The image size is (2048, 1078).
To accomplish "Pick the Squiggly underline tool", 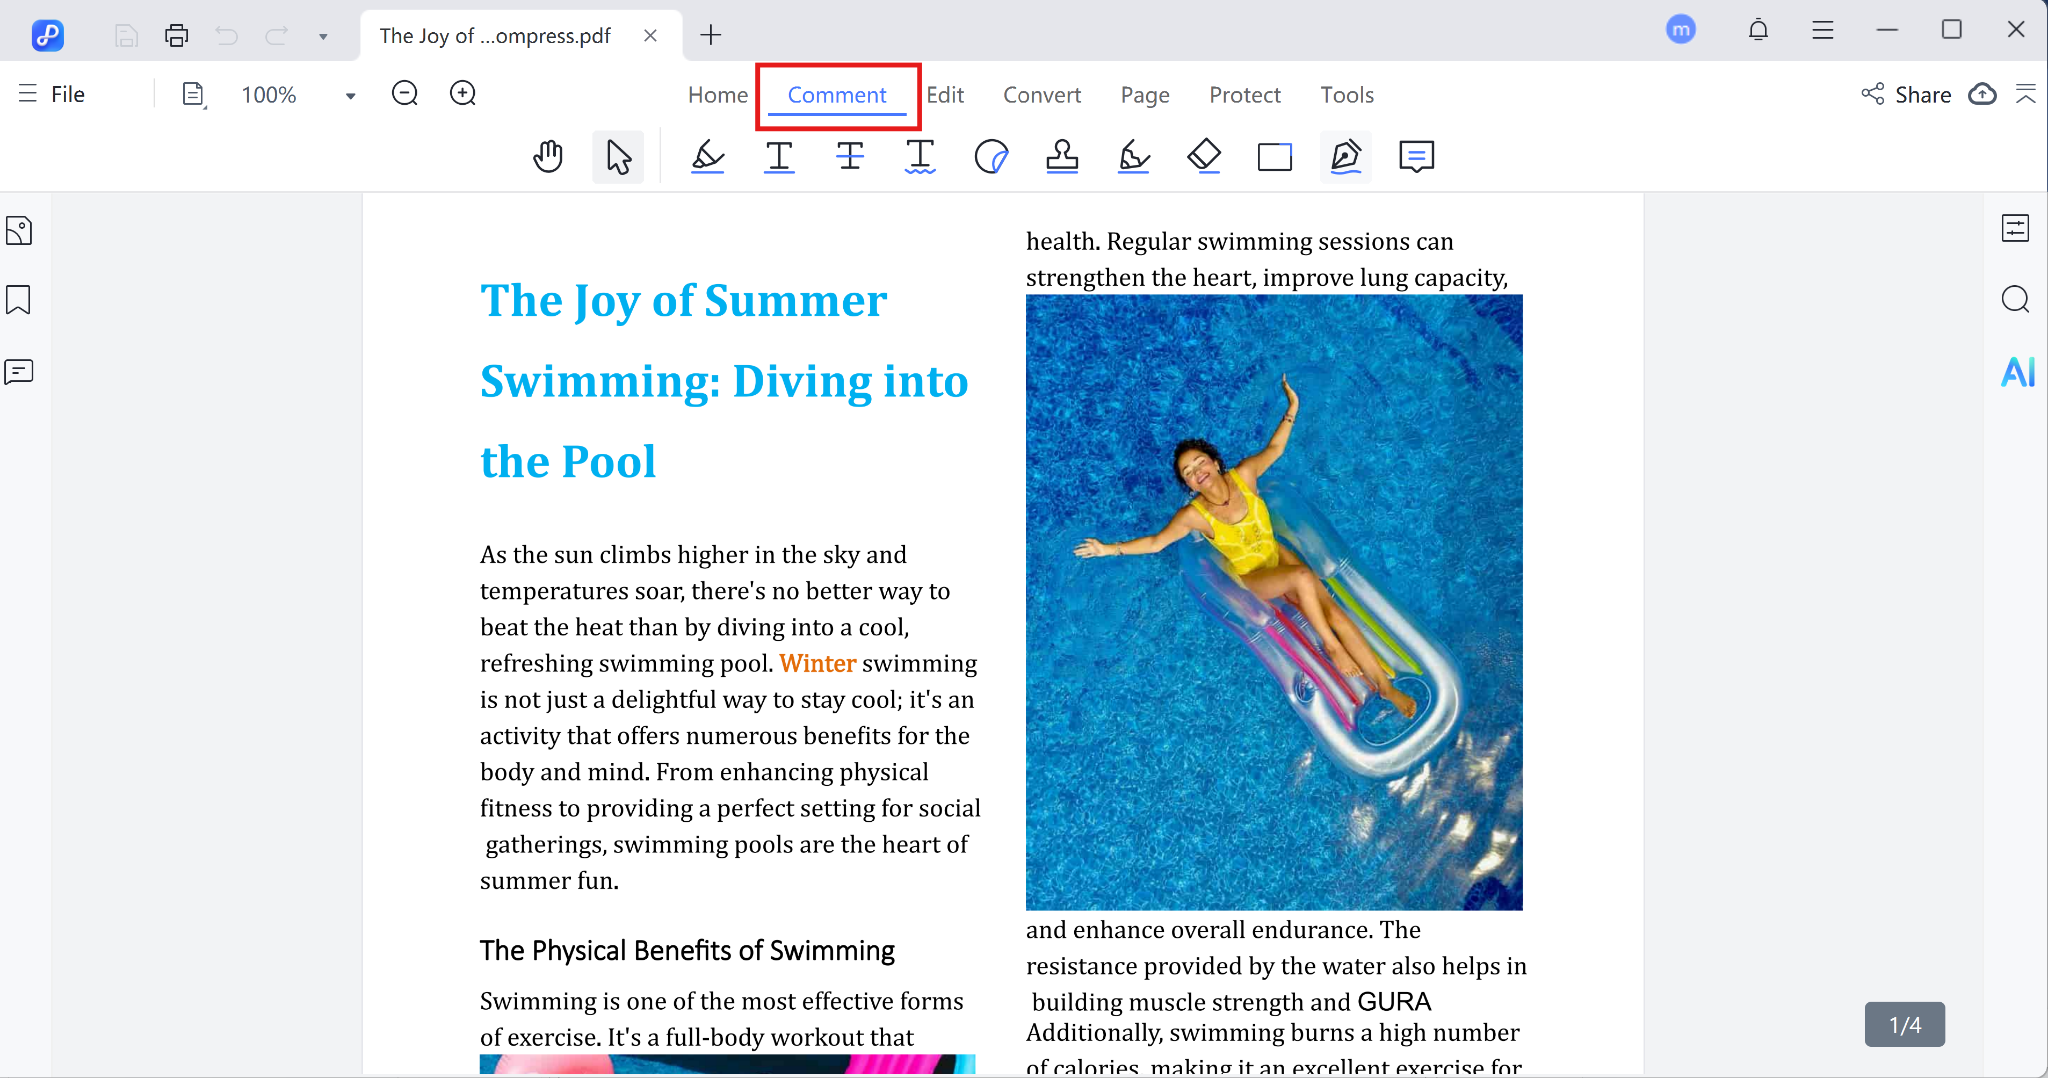I will (x=920, y=157).
